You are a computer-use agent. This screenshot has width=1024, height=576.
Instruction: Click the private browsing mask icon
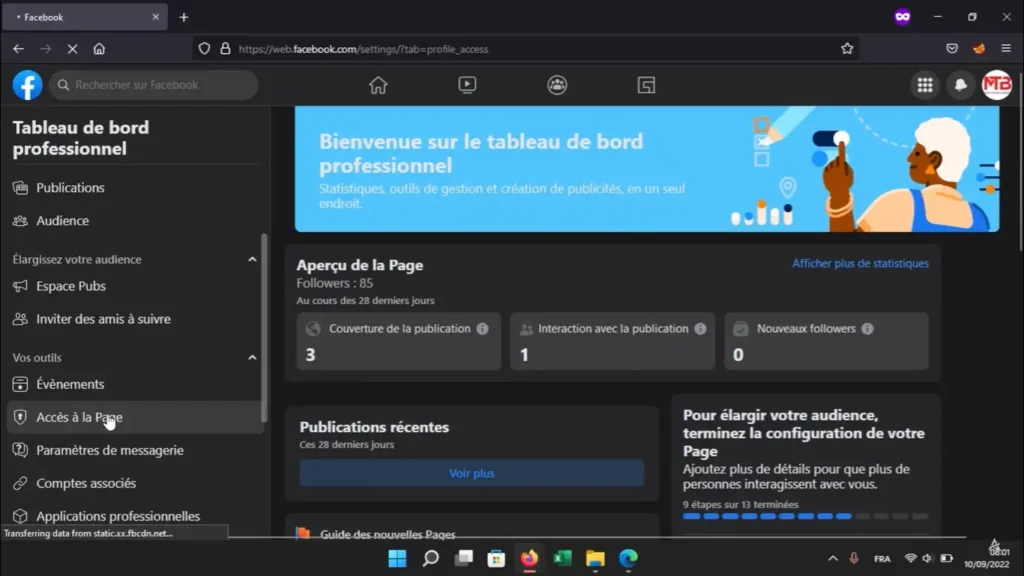[903, 17]
